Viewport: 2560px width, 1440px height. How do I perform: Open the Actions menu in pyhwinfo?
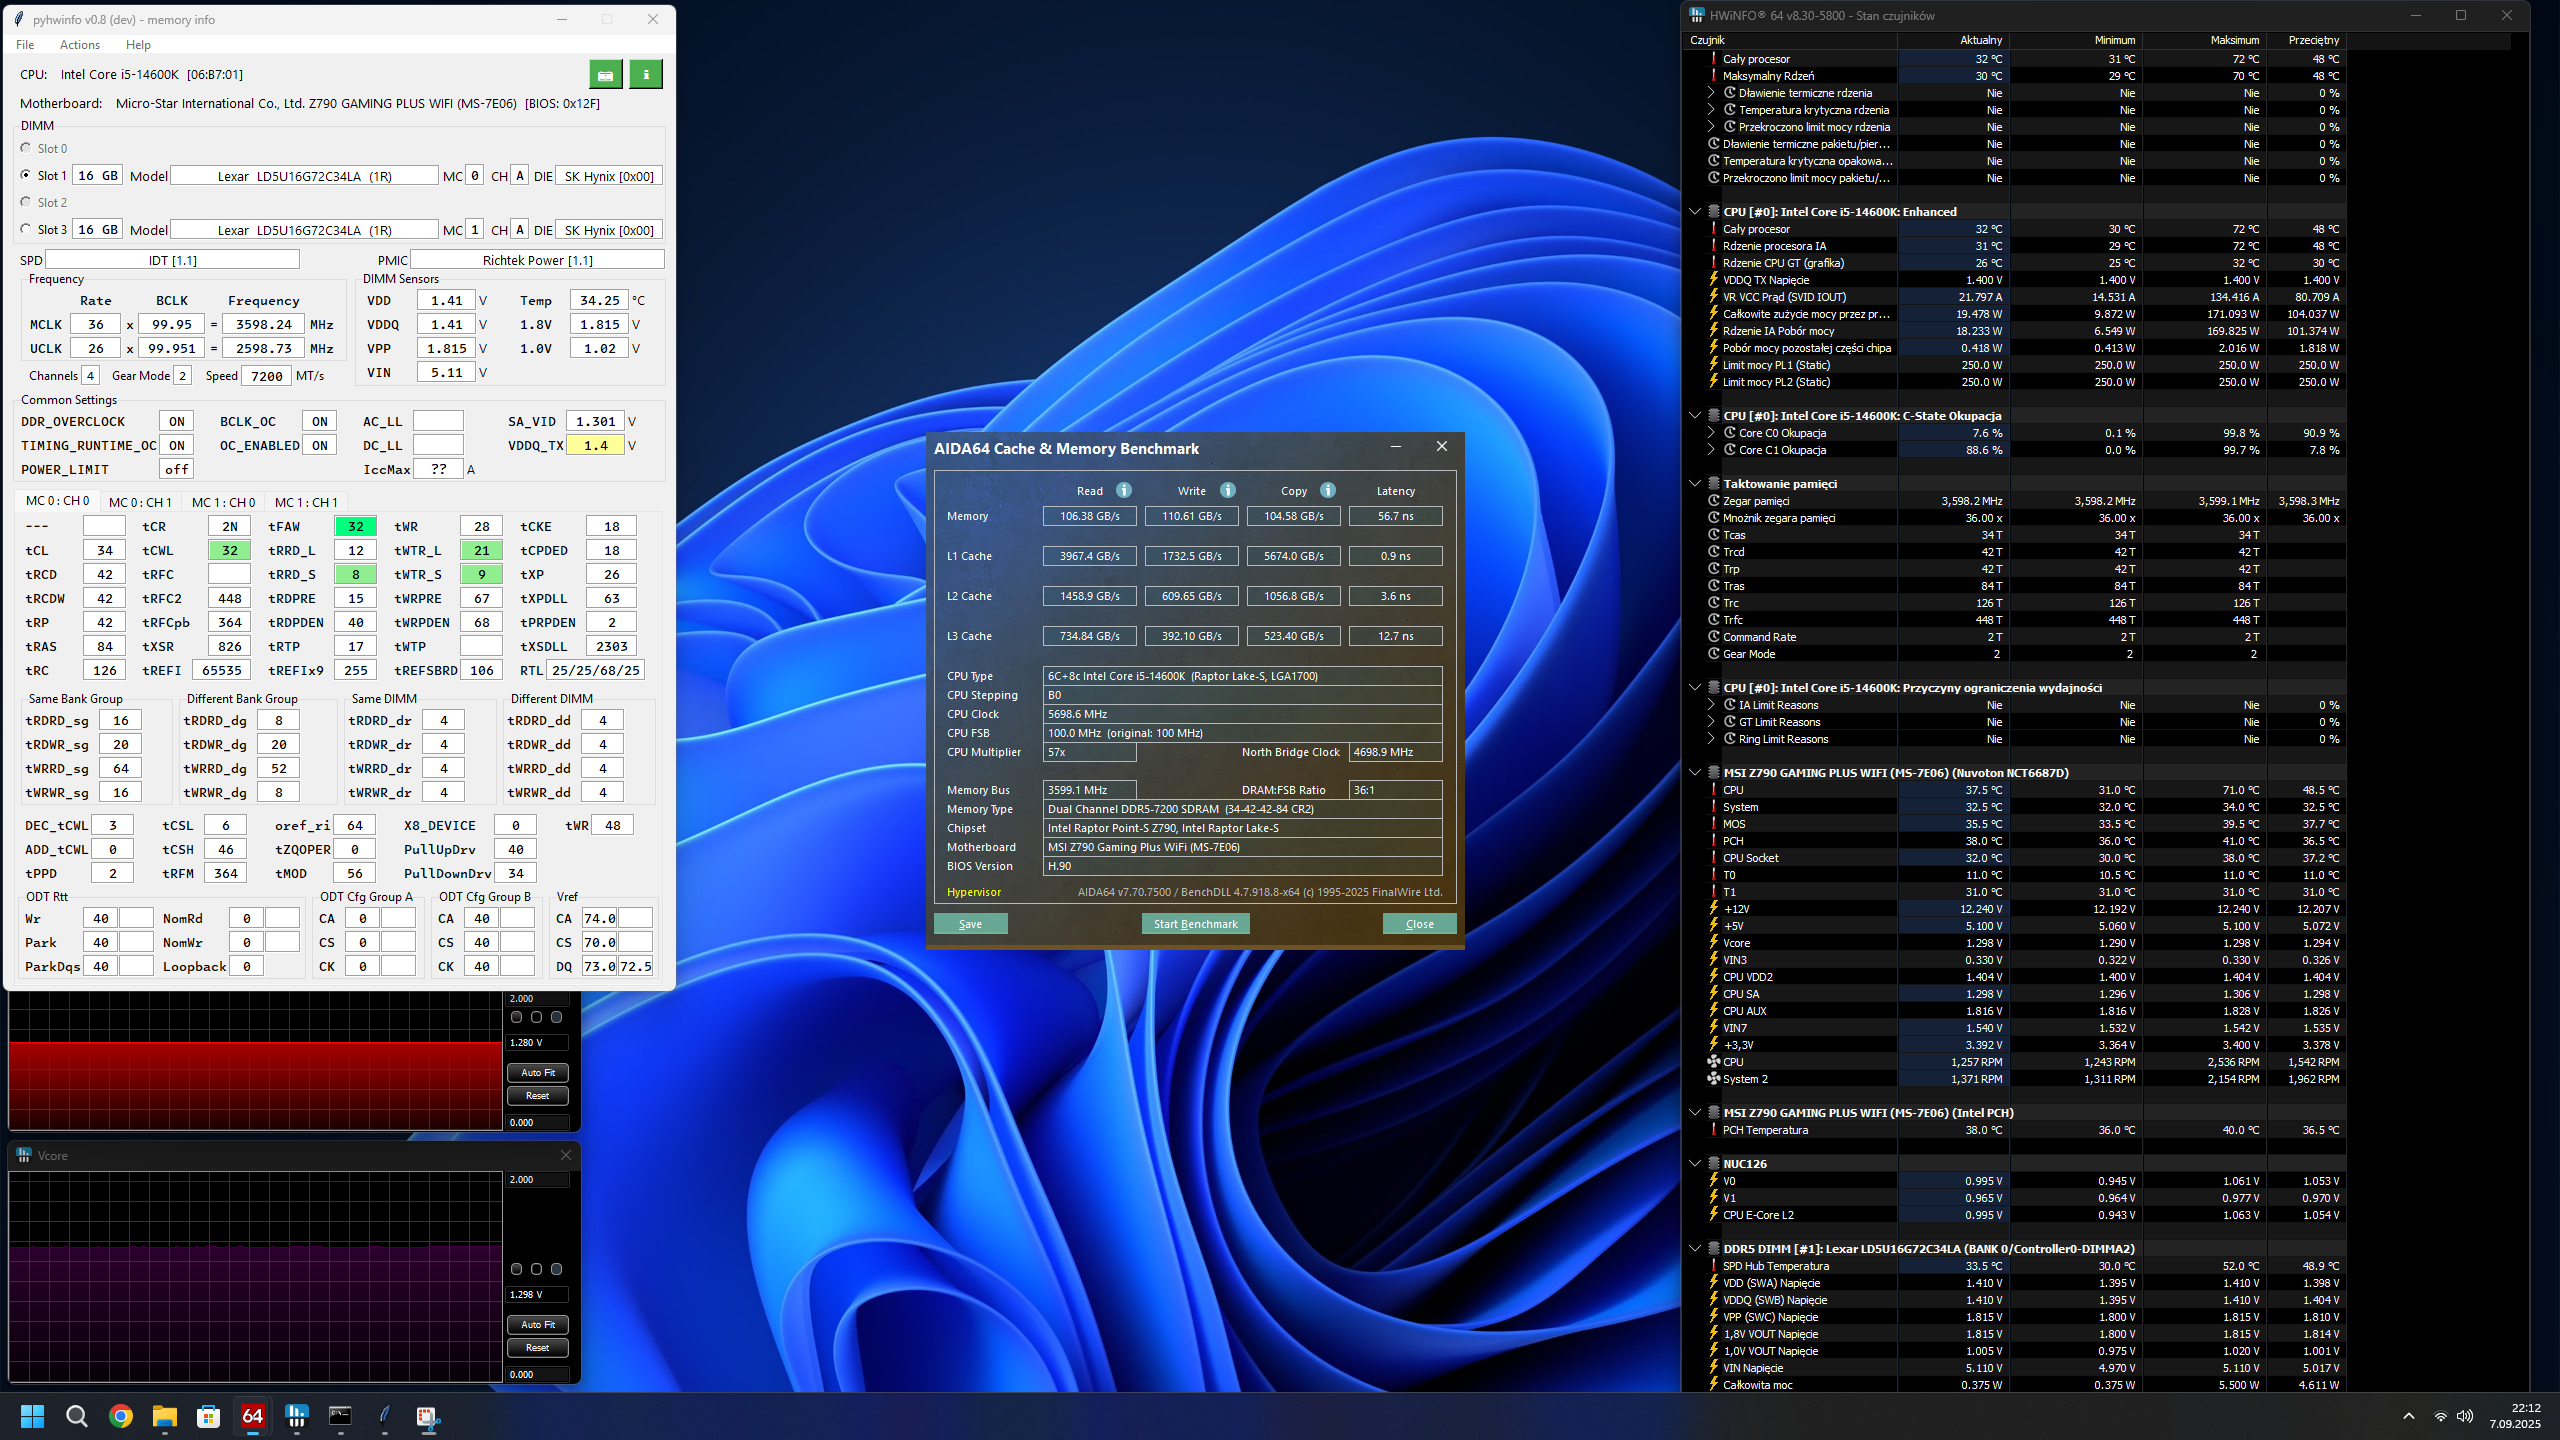click(x=79, y=45)
